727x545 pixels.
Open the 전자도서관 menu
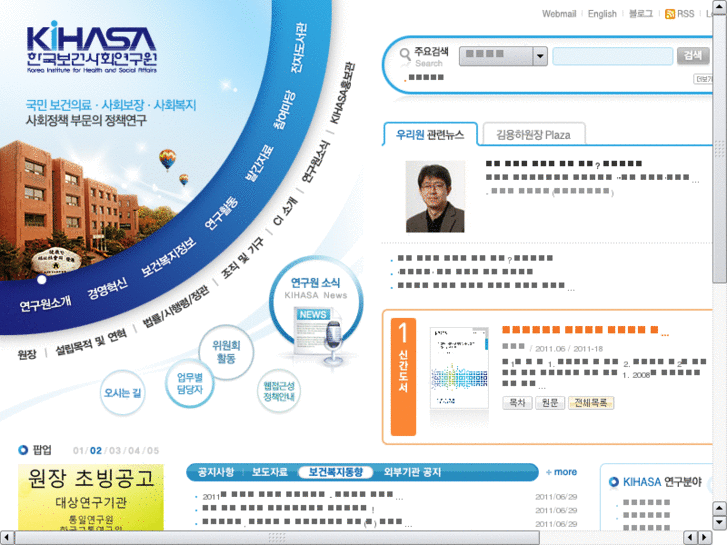(x=298, y=48)
